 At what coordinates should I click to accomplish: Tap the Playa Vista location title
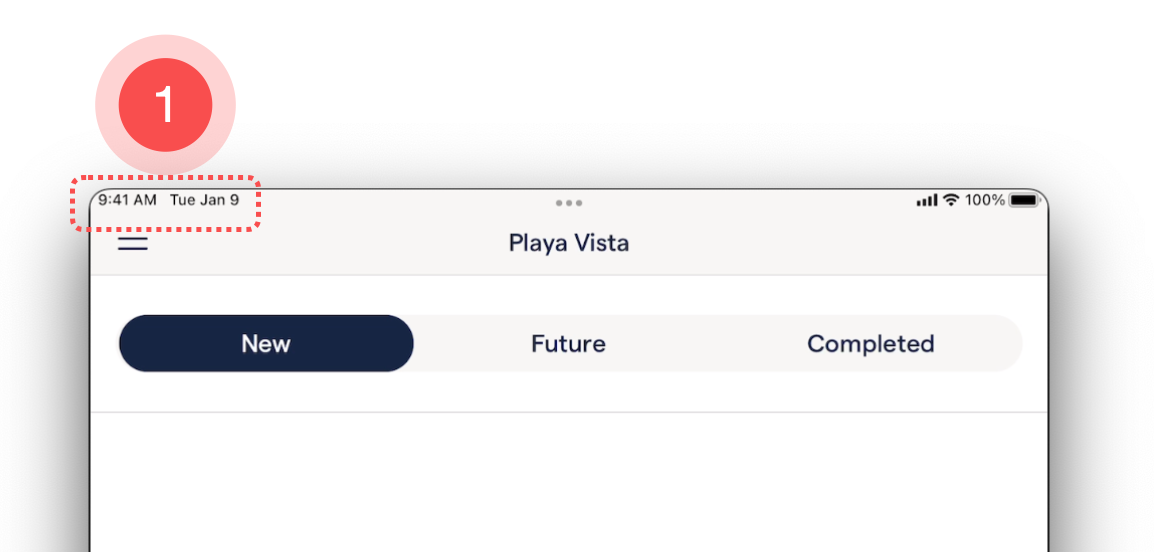[x=568, y=243]
